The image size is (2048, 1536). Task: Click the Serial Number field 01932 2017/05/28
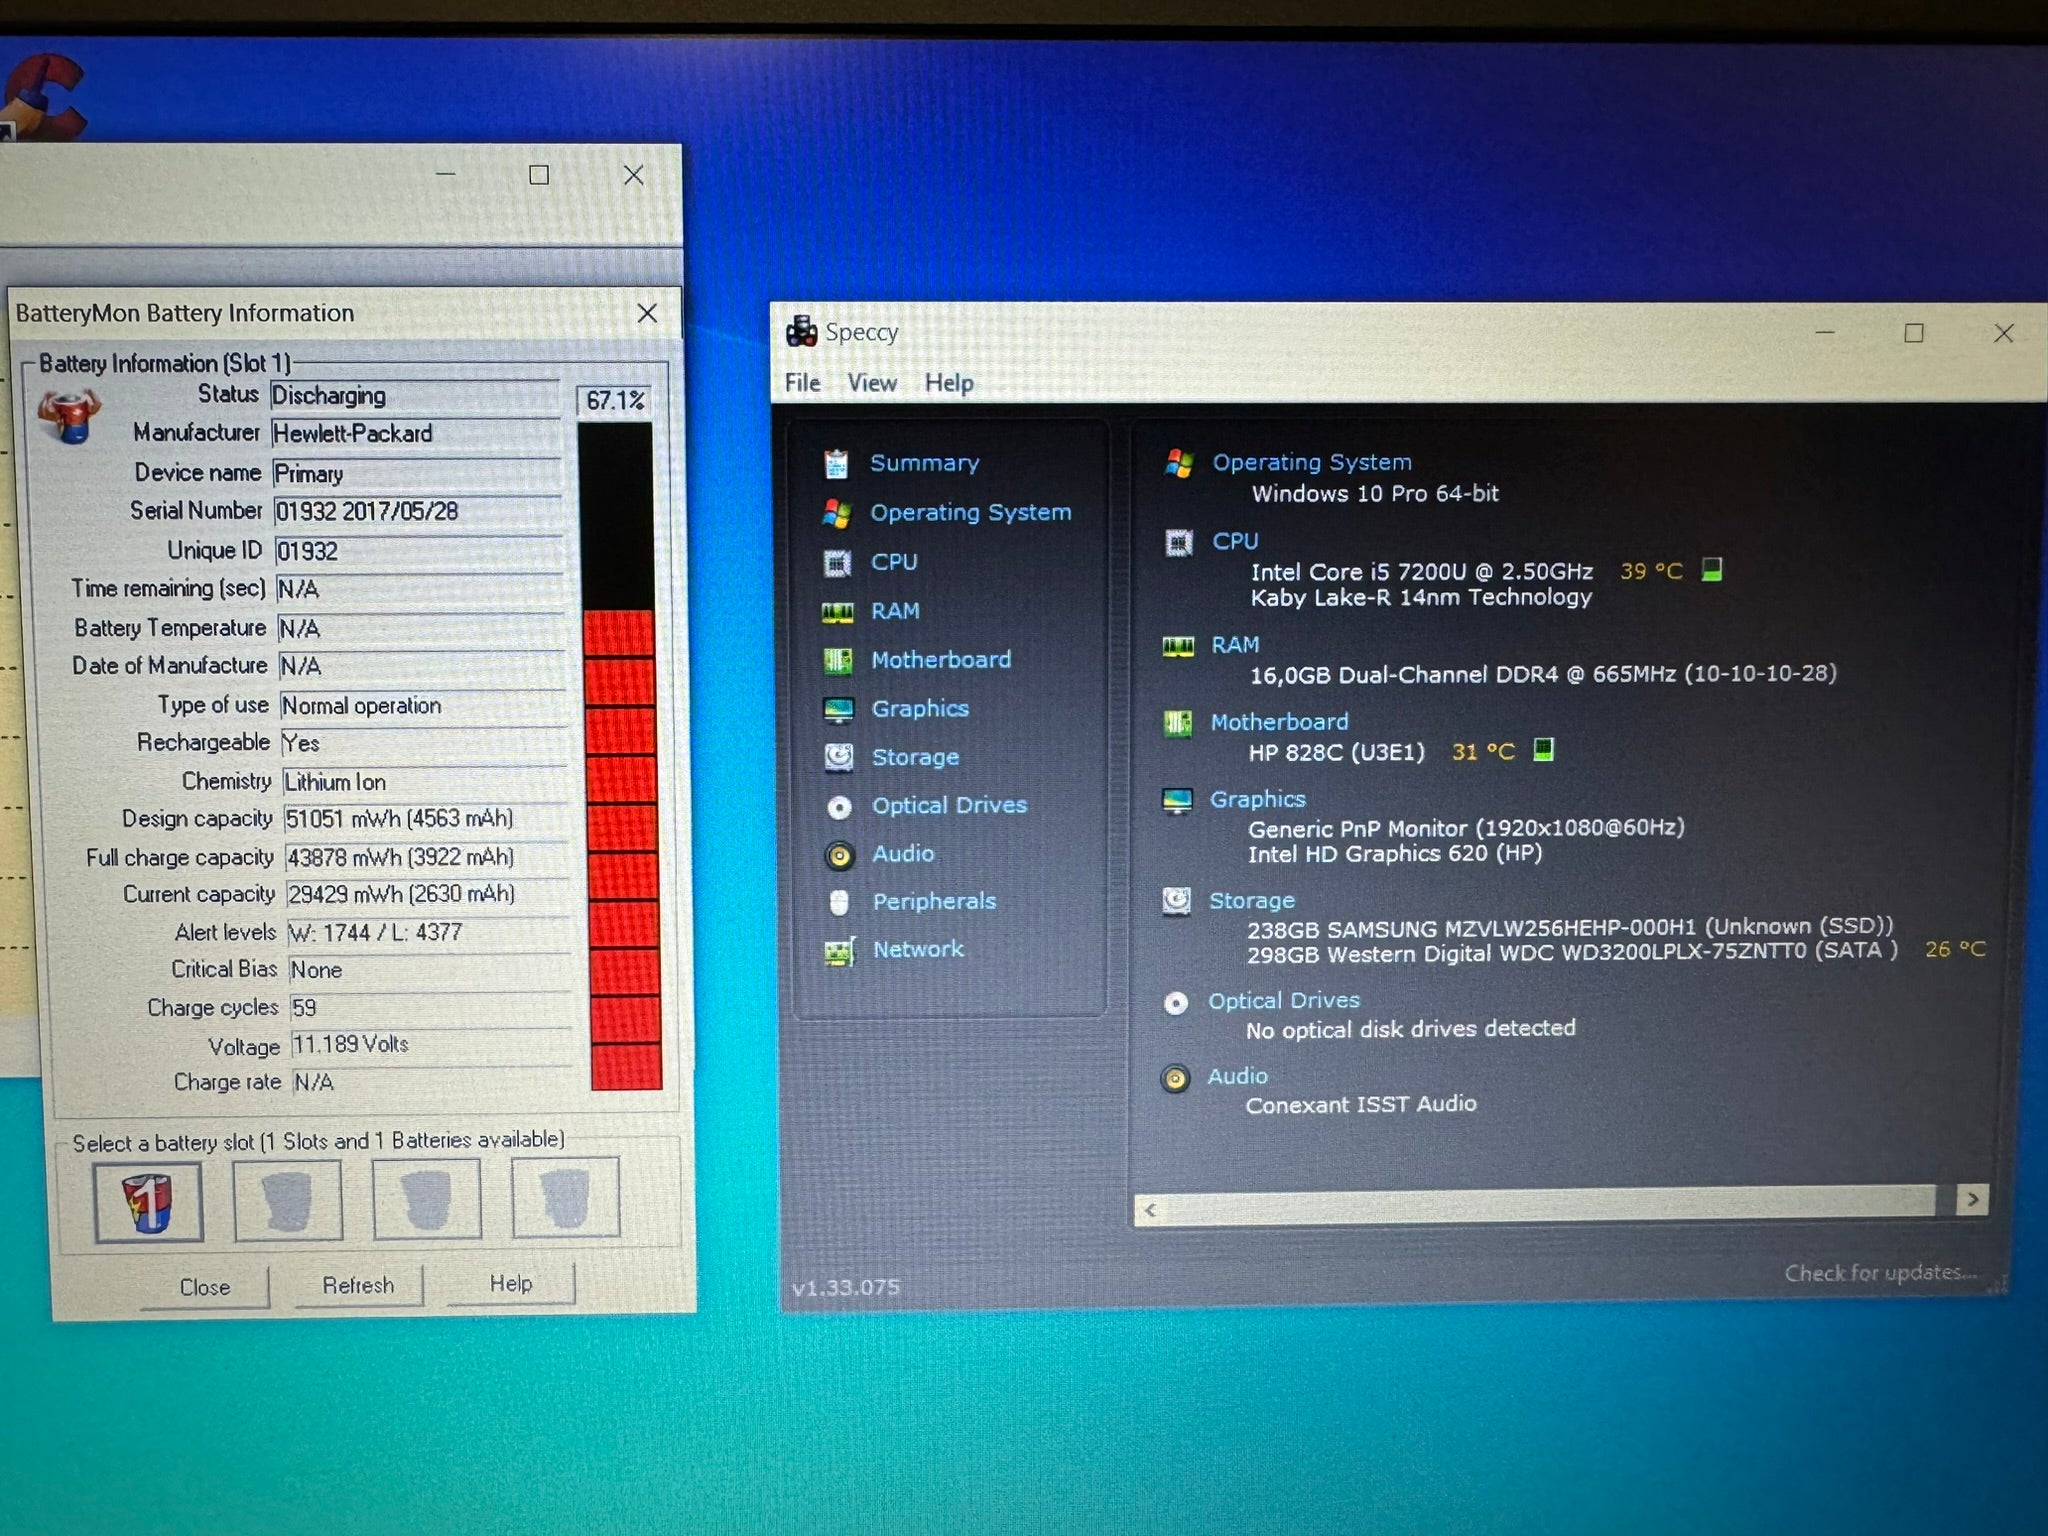[x=418, y=512]
